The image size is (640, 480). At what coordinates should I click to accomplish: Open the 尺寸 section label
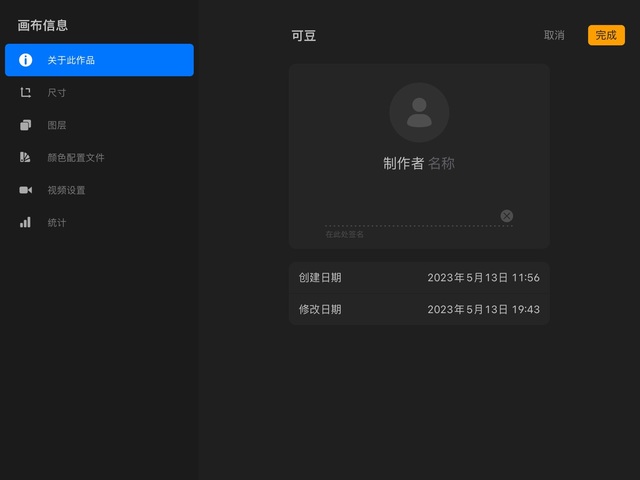[x=57, y=93]
